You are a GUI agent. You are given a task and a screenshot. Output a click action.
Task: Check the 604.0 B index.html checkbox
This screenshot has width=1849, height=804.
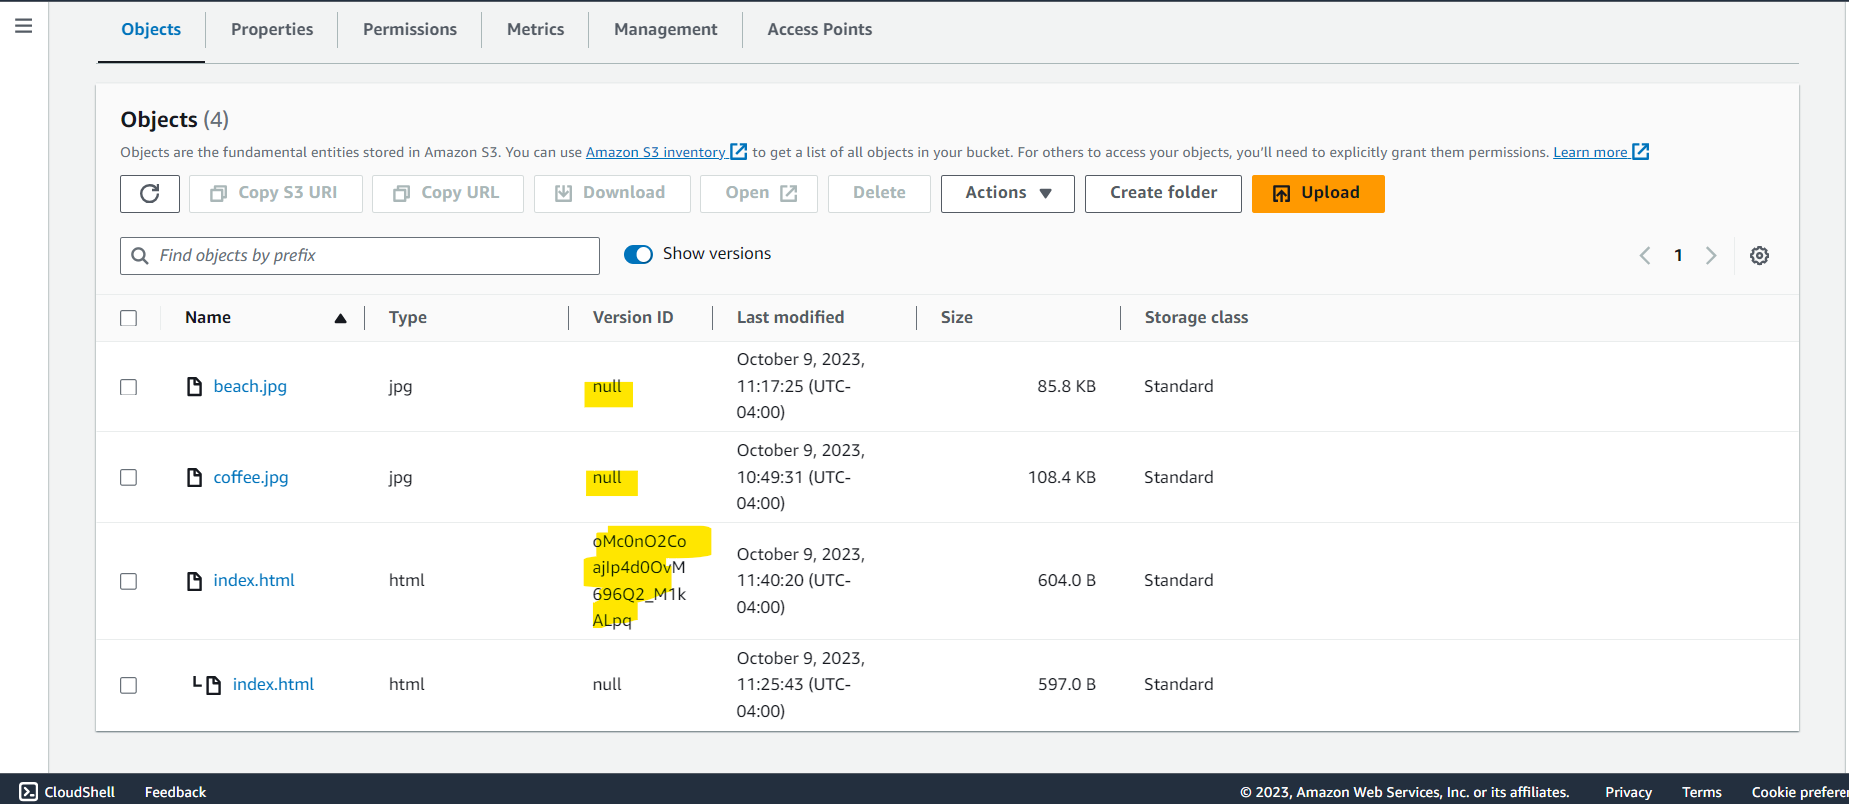click(128, 582)
